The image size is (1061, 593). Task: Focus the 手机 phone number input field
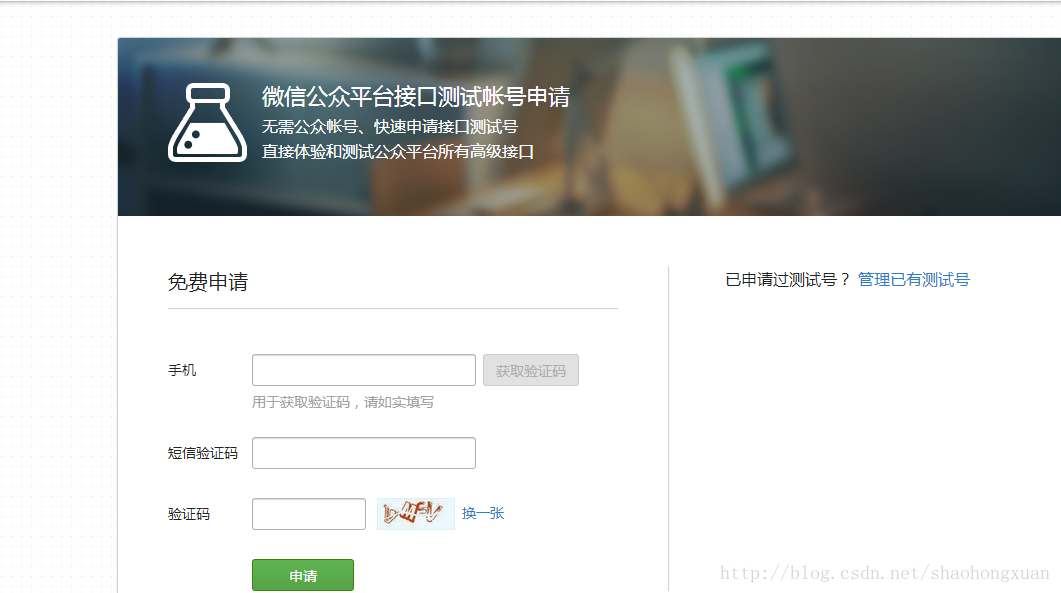coord(363,370)
